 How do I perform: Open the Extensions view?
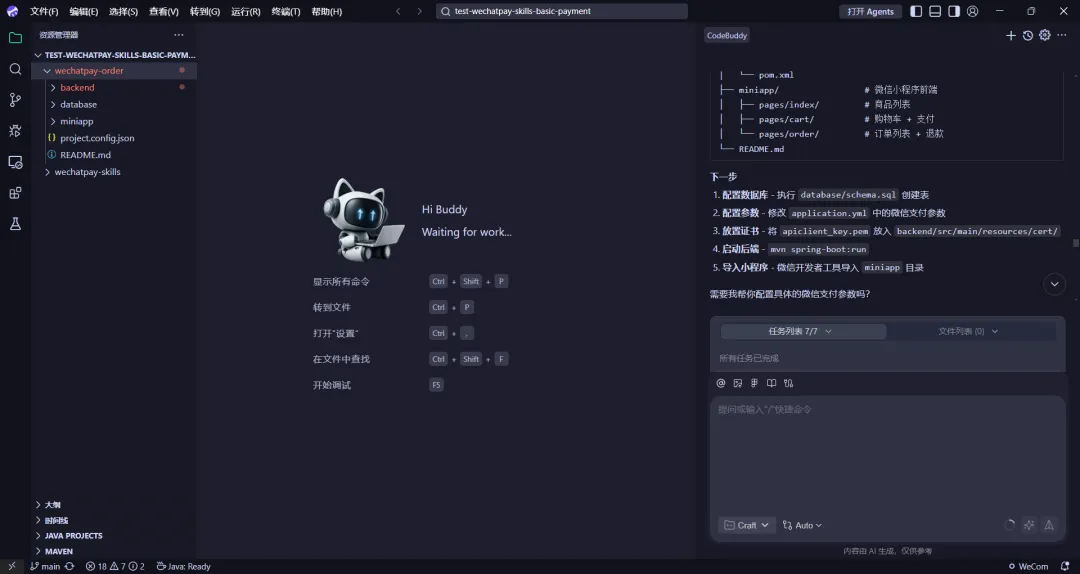click(15, 193)
